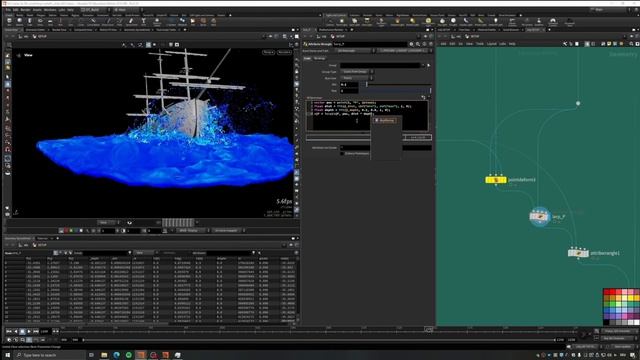This screenshot has width=640, height=360.
Task: Click the Group input field
Action: 380,65
